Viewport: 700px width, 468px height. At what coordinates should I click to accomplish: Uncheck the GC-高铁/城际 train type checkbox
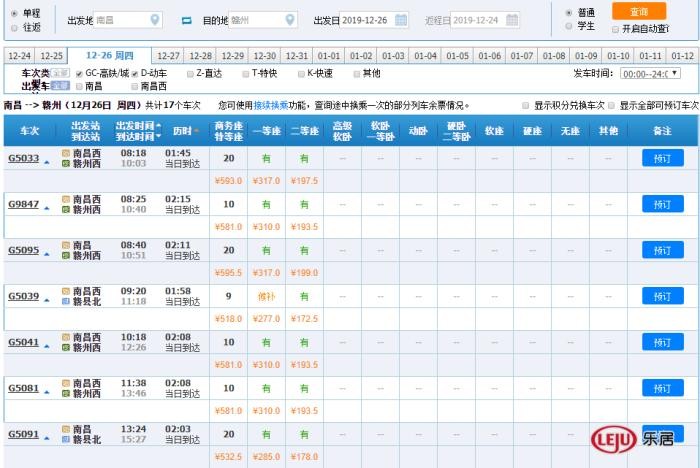[79, 73]
